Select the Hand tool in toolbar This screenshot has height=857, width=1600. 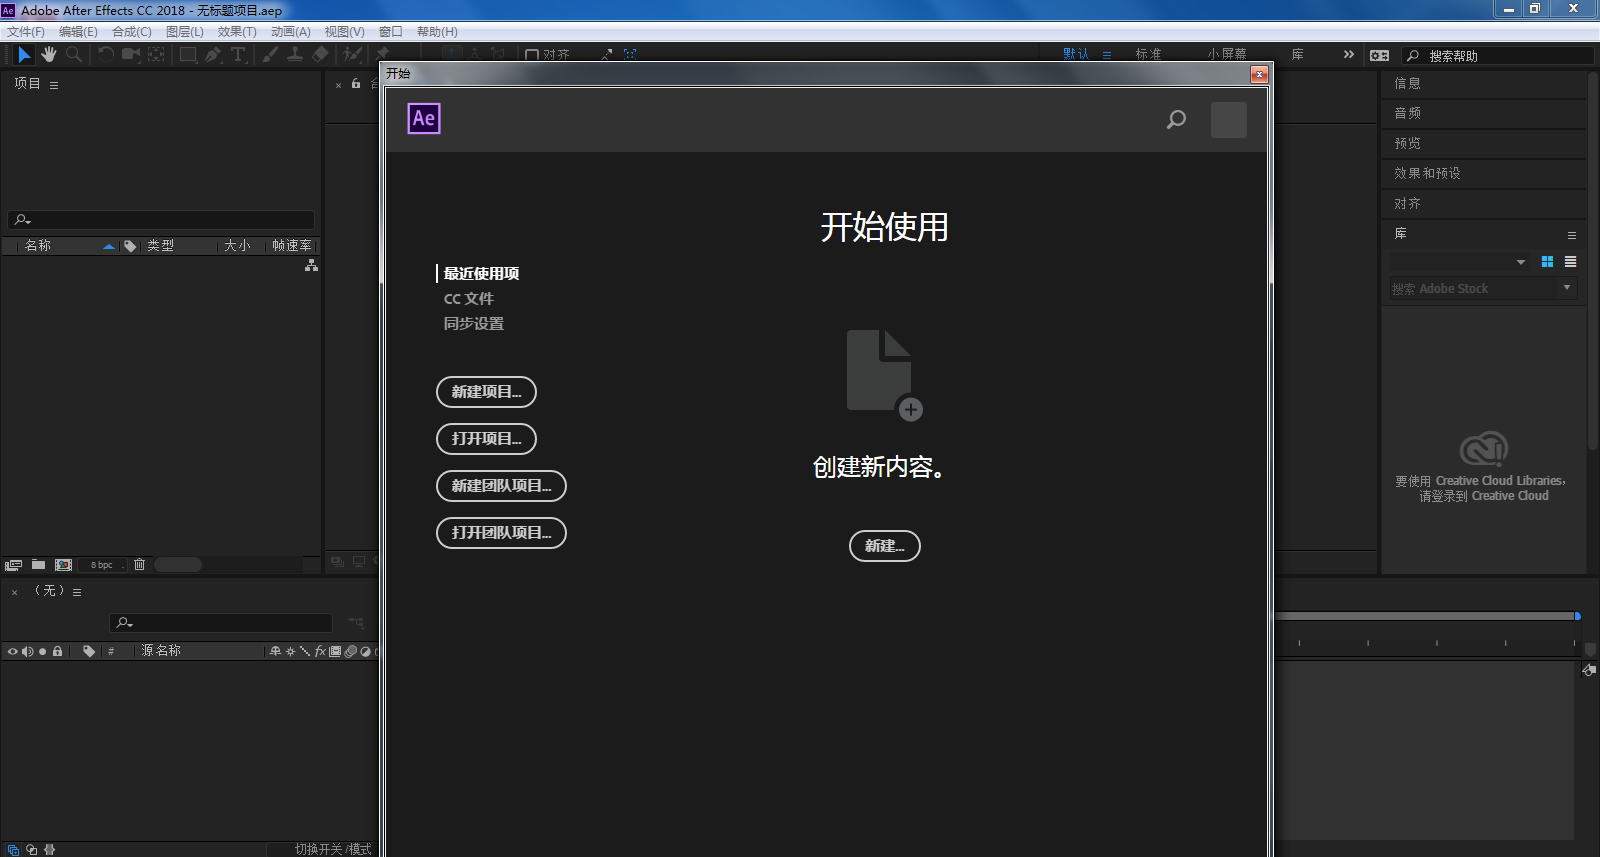[x=49, y=54]
